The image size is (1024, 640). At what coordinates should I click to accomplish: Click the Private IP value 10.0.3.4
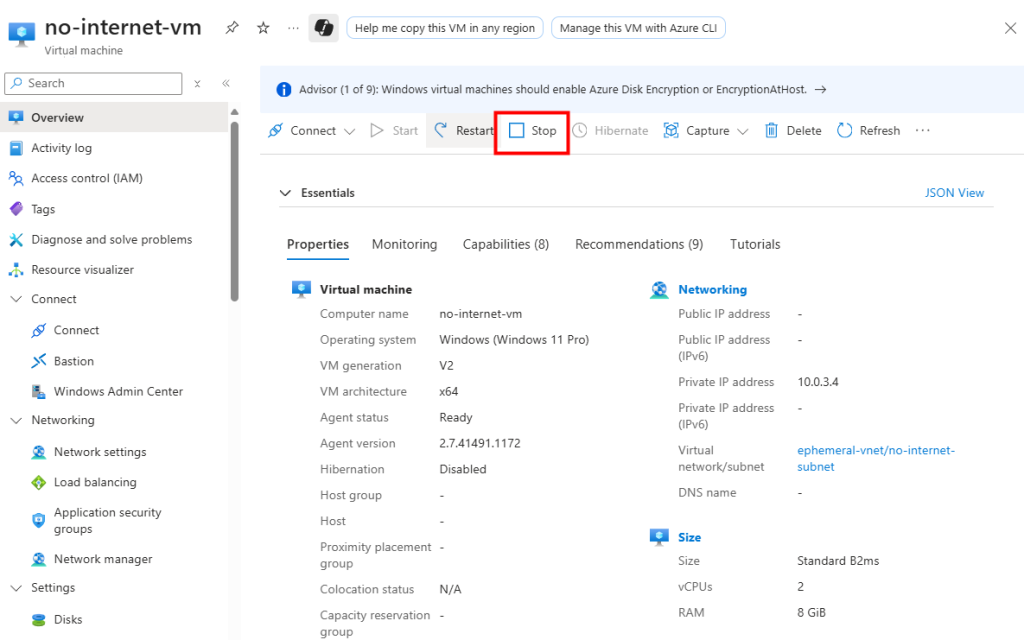coord(818,382)
